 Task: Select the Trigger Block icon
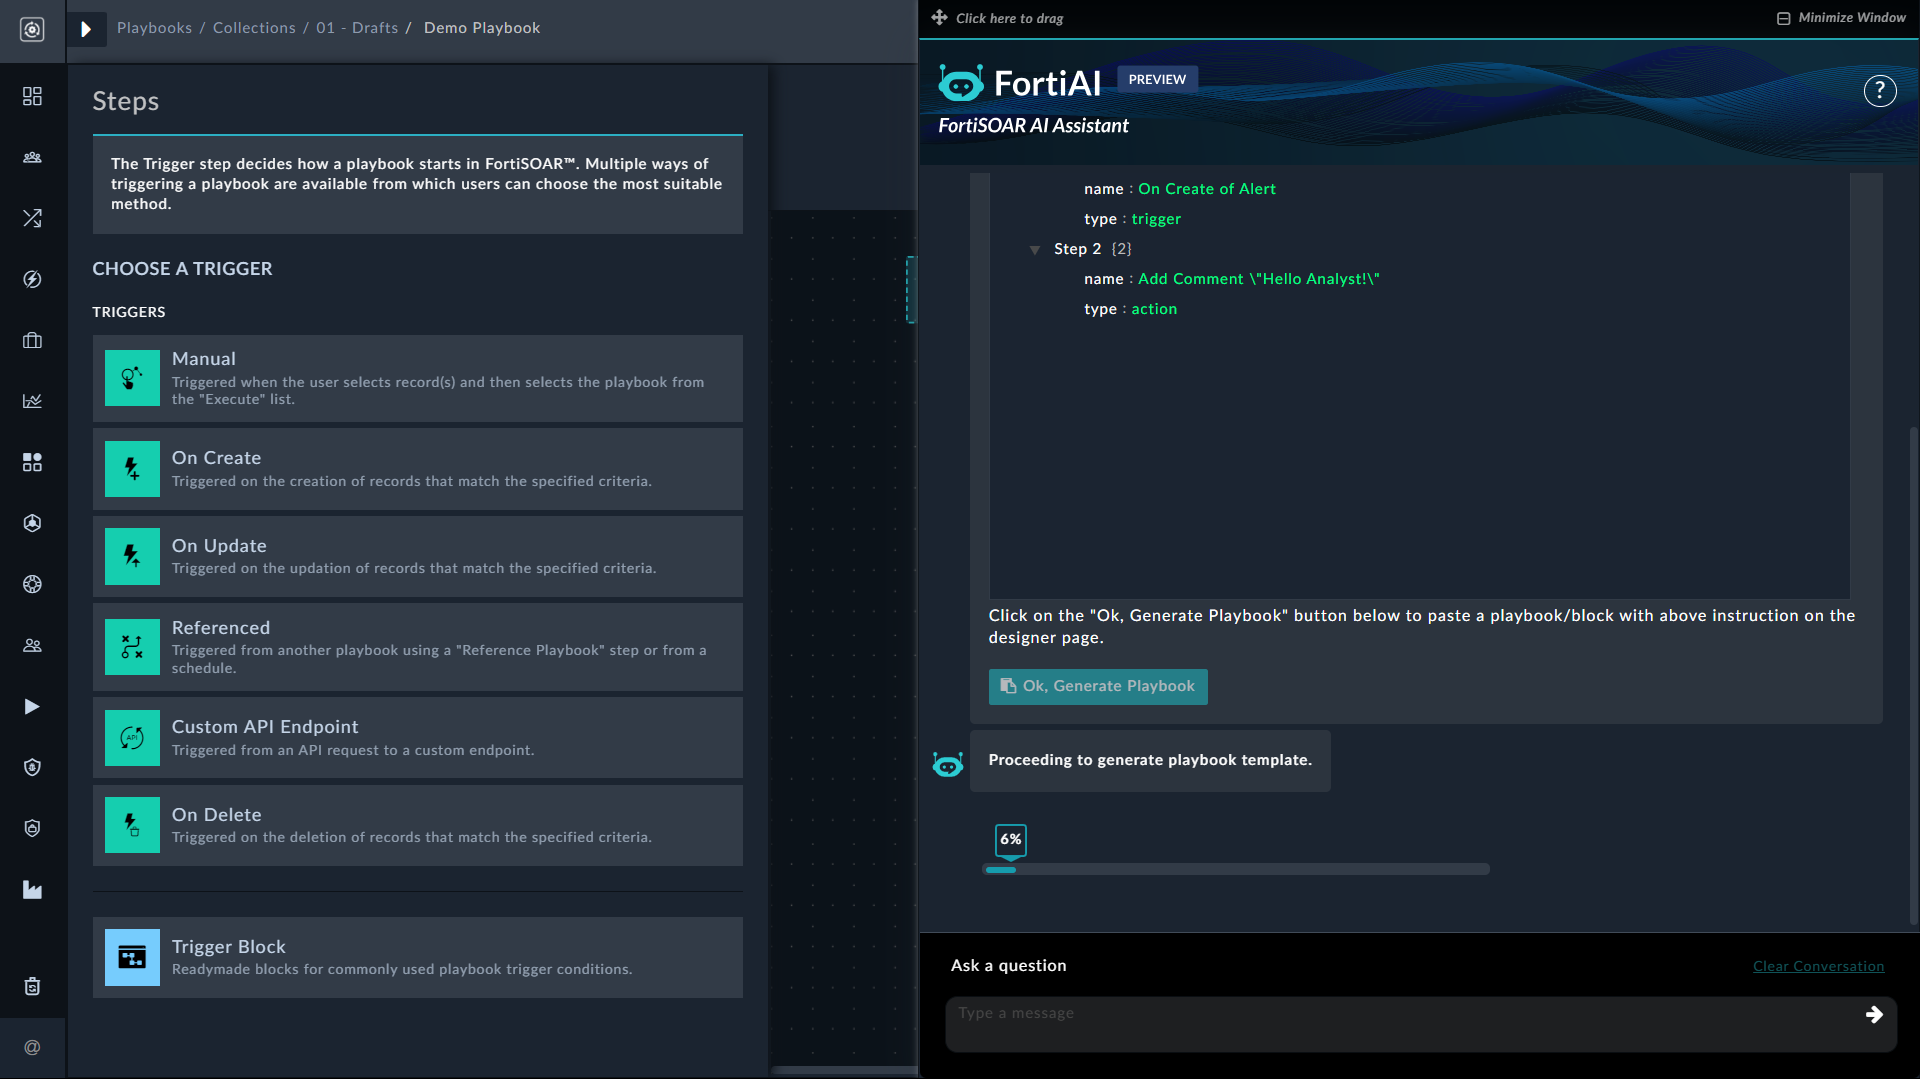(132, 957)
